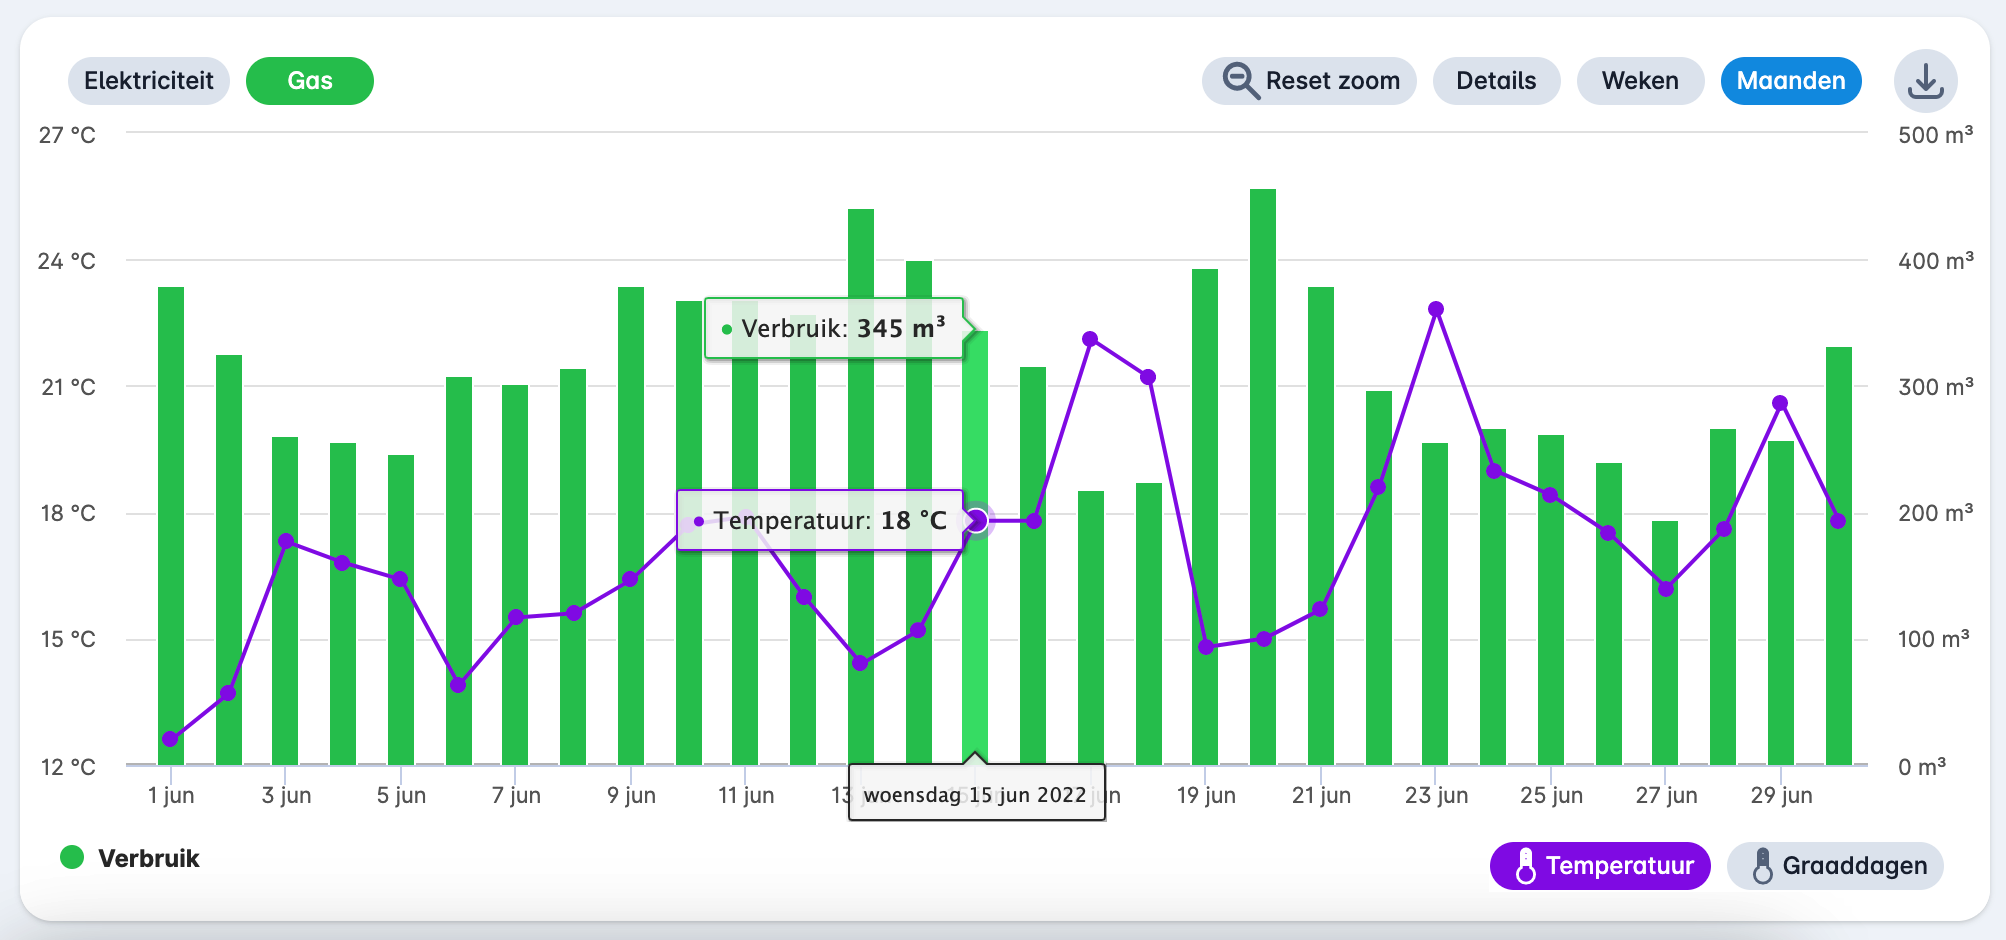The image size is (2006, 940).
Task: Open the Details view
Action: pos(1496,81)
